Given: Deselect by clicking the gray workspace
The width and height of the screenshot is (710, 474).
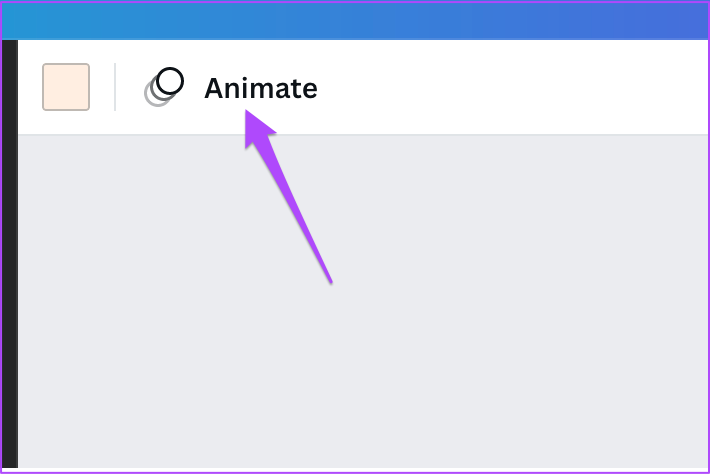Looking at the screenshot, I should [x=498, y=299].
